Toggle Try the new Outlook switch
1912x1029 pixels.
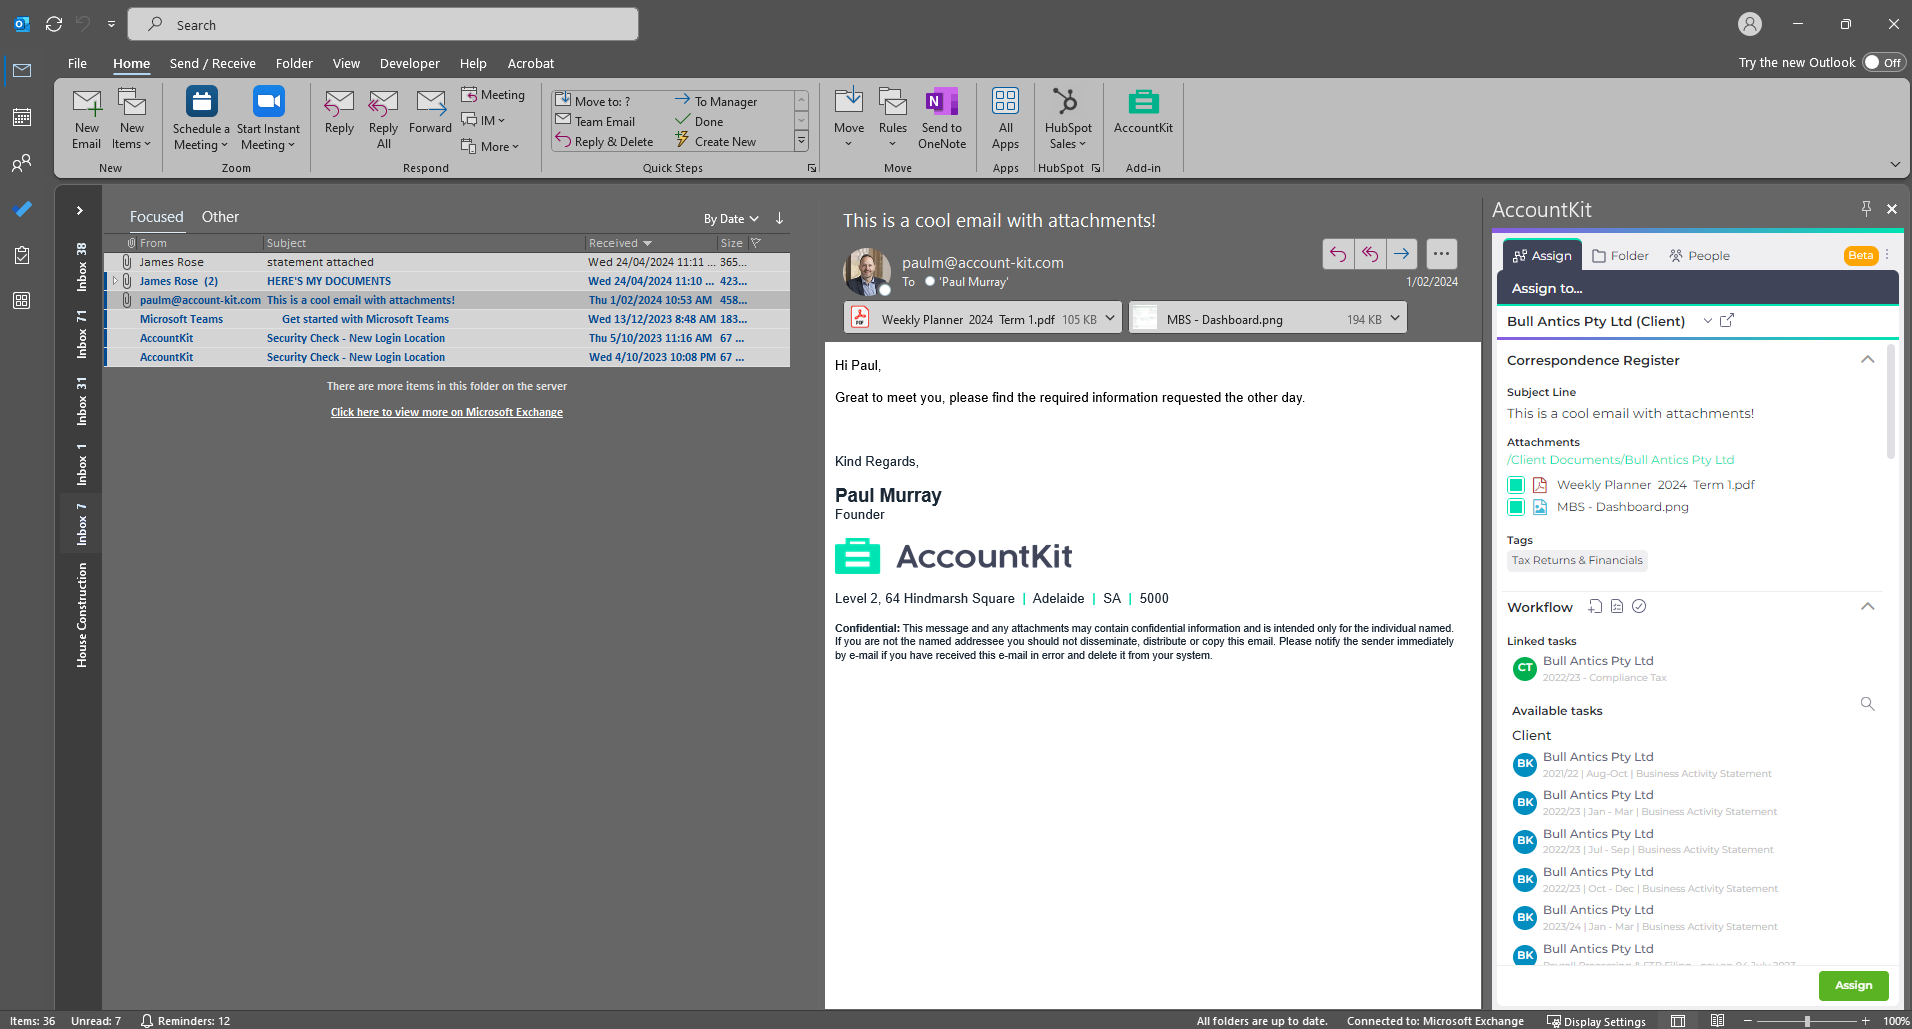coord(1884,62)
